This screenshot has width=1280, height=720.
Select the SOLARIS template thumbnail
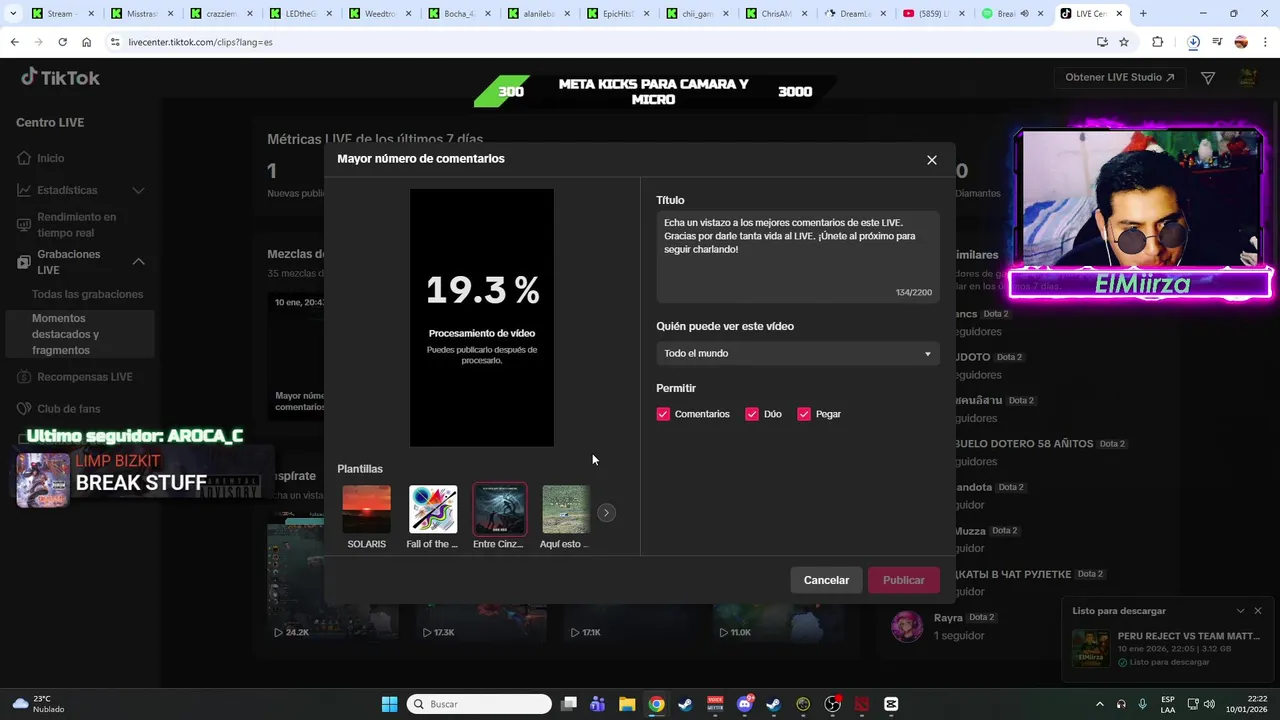366,510
